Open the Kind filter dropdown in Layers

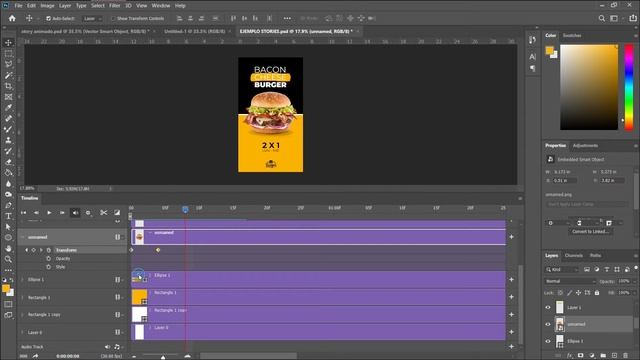pos(562,269)
